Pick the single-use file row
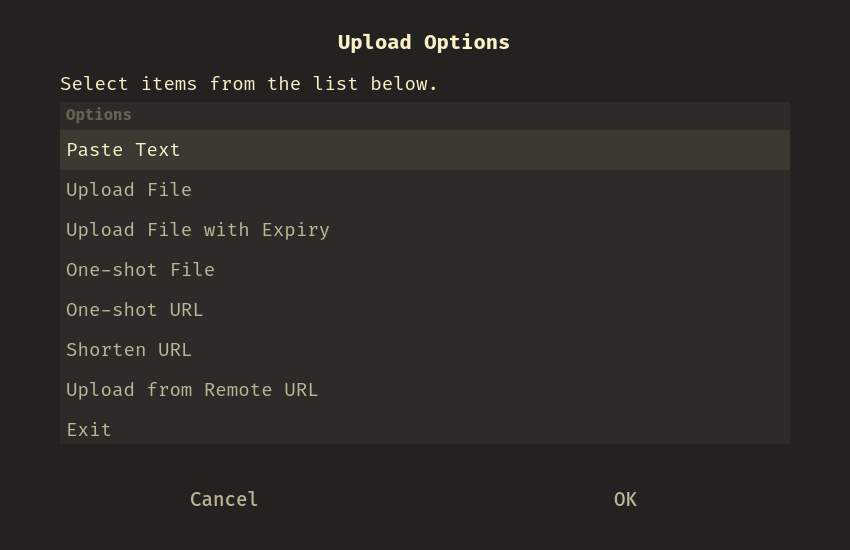 coord(424,270)
